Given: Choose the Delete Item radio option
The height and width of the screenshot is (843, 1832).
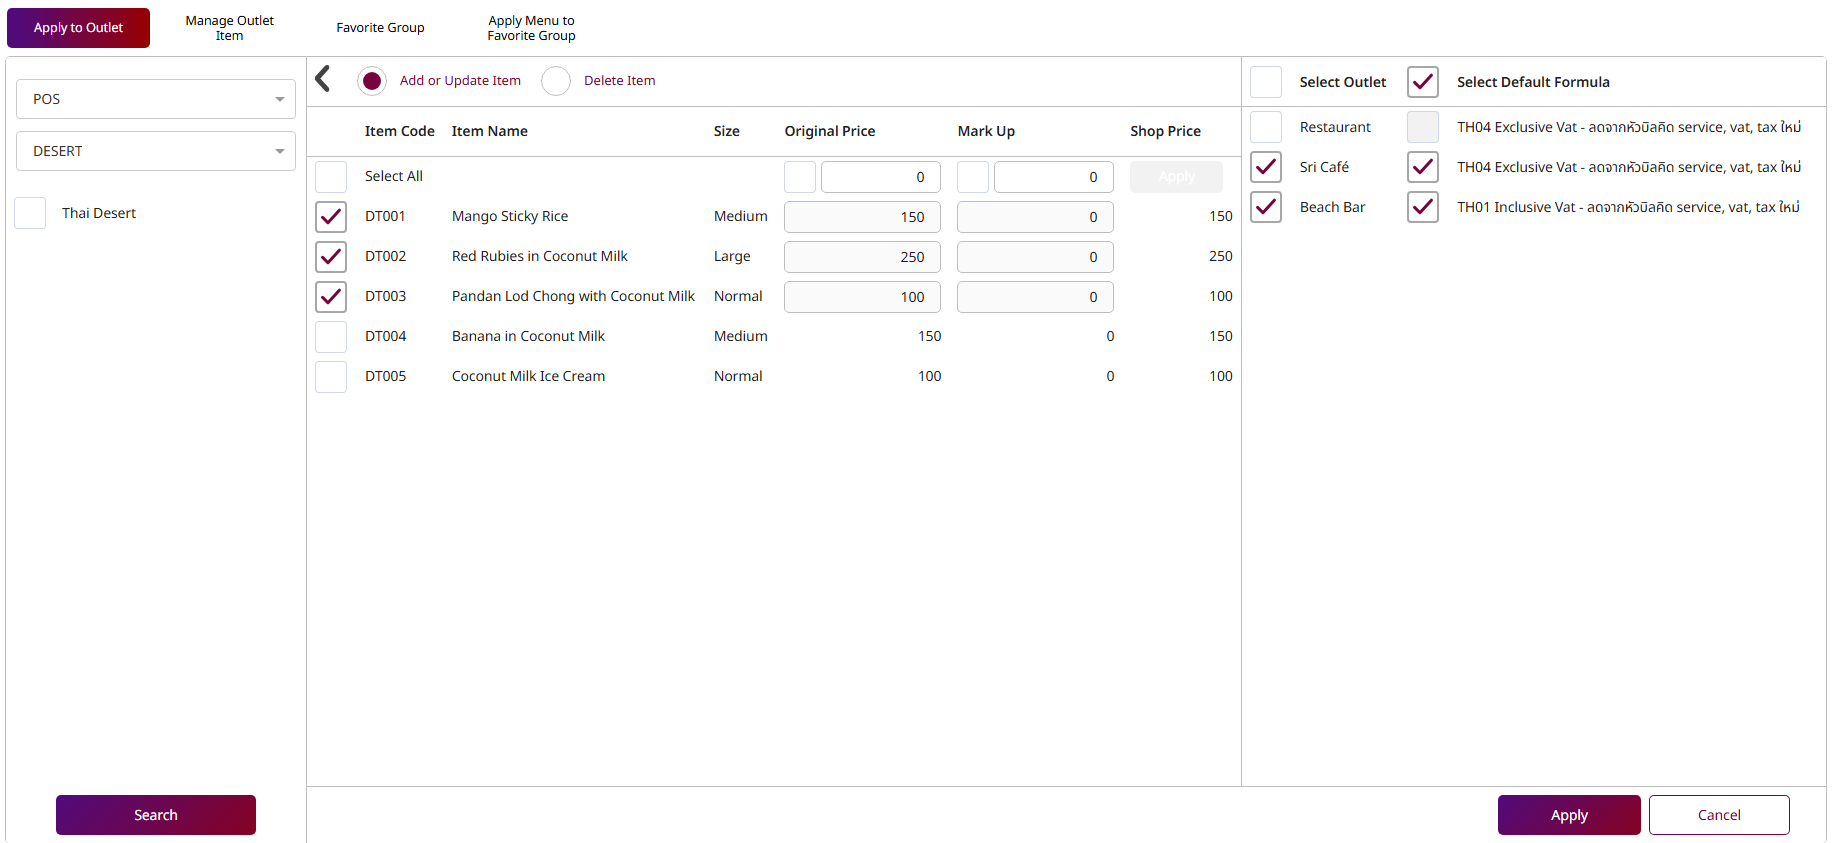Looking at the screenshot, I should [x=556, y=81].
